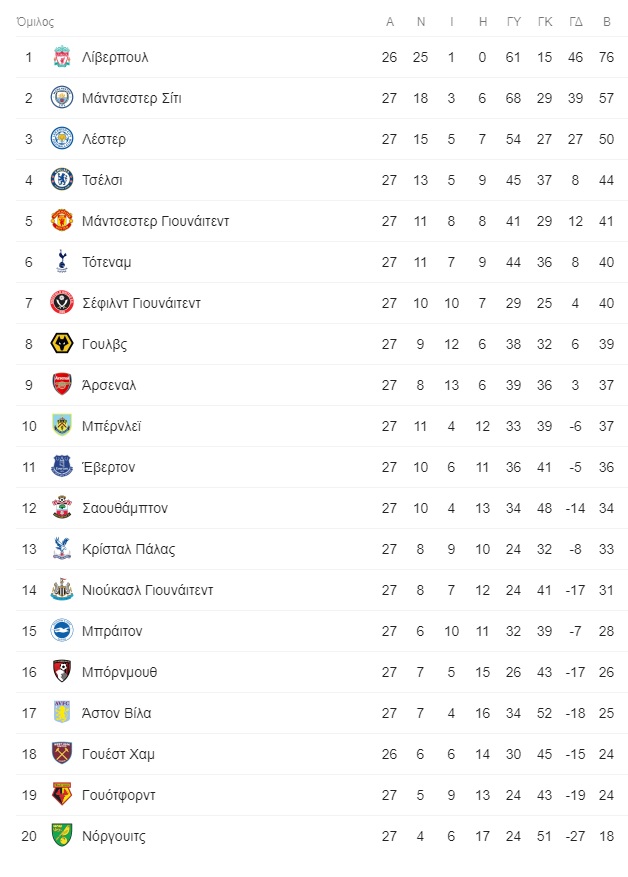
Task: Select the Leicester fox logo
Action: point(62,139)
